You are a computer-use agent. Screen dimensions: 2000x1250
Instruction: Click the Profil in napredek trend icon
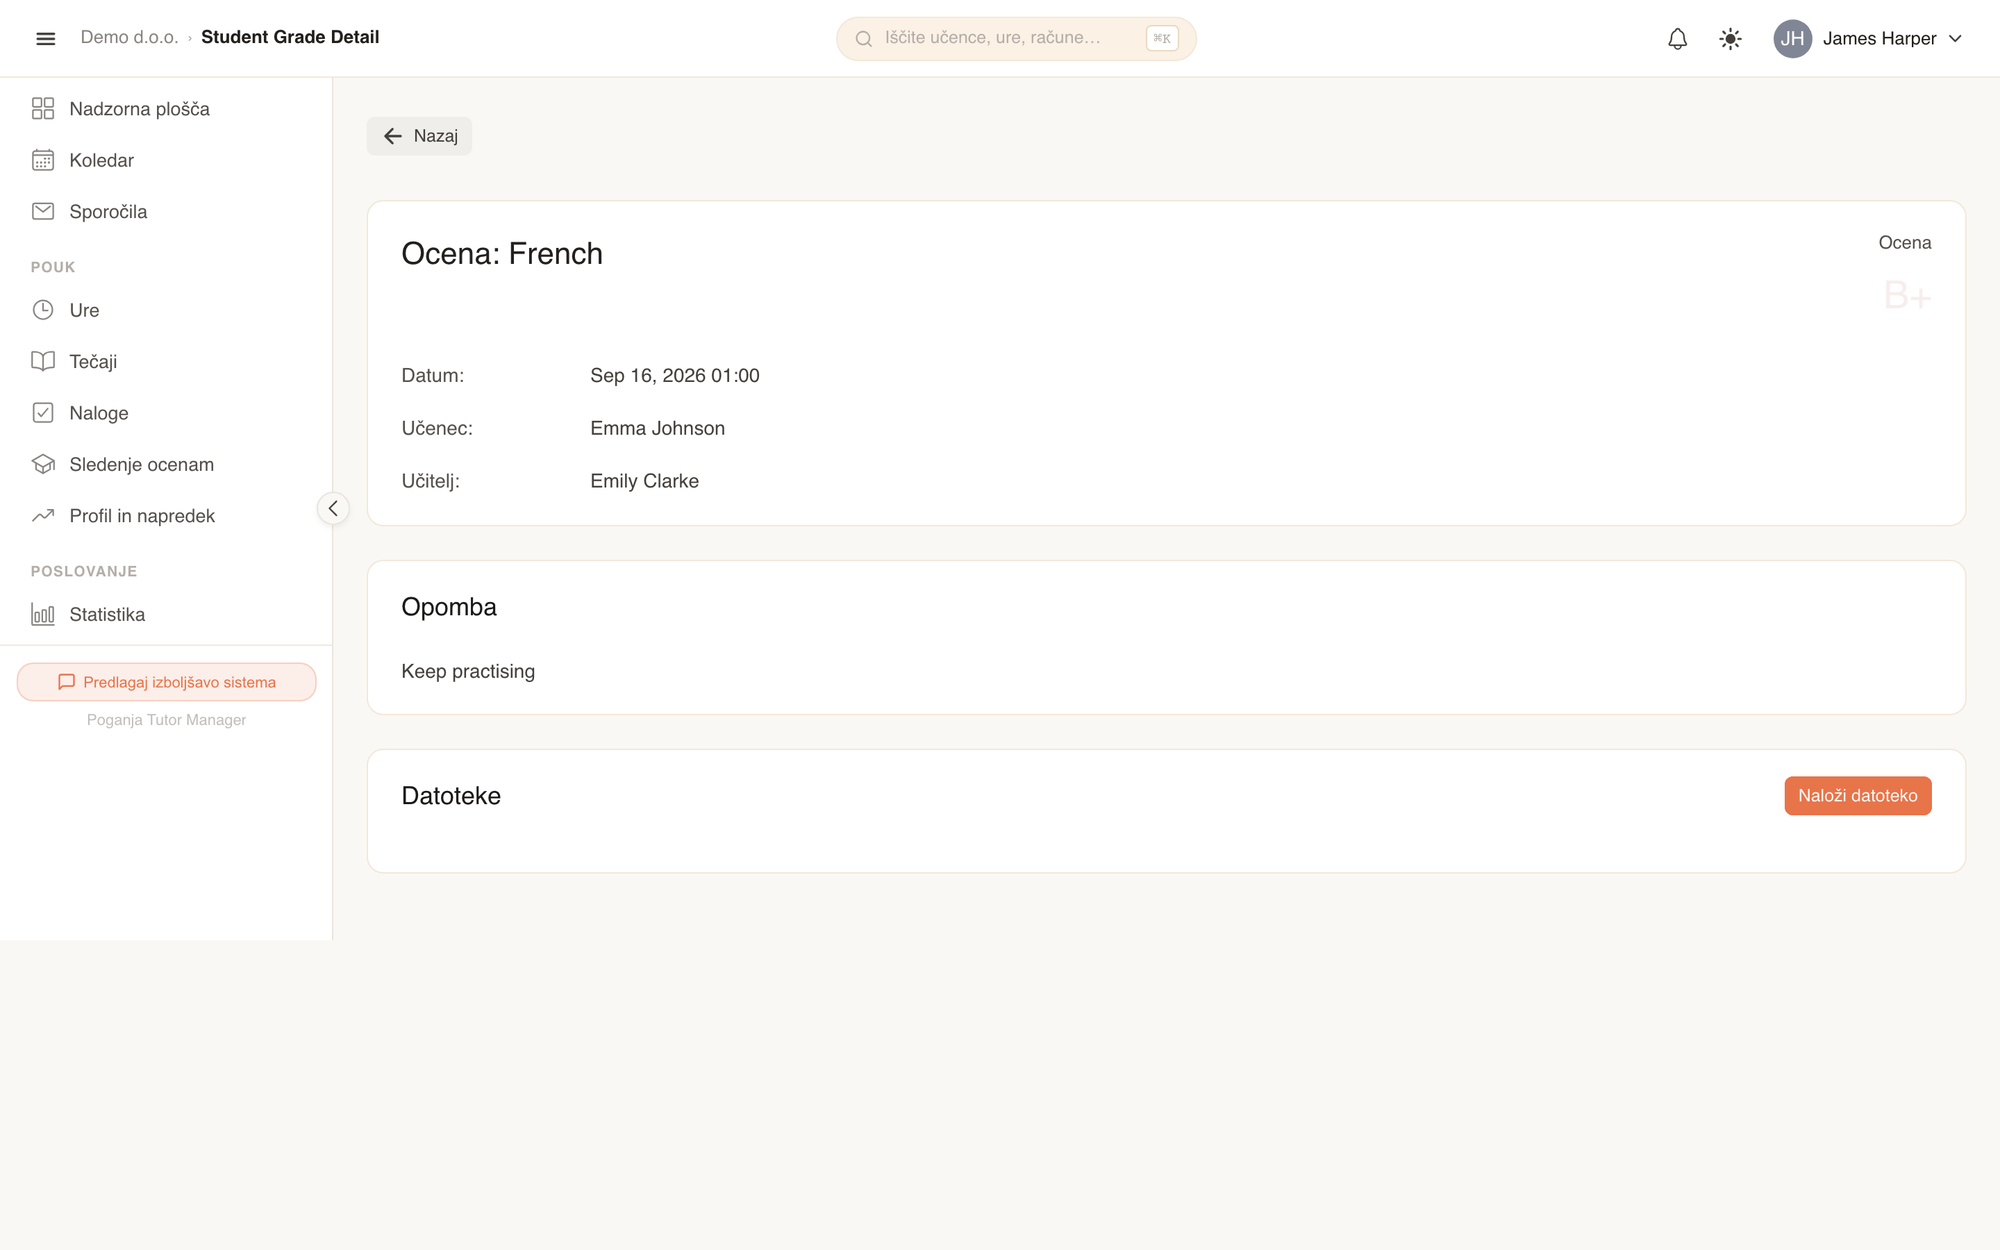tap(43, 515)
